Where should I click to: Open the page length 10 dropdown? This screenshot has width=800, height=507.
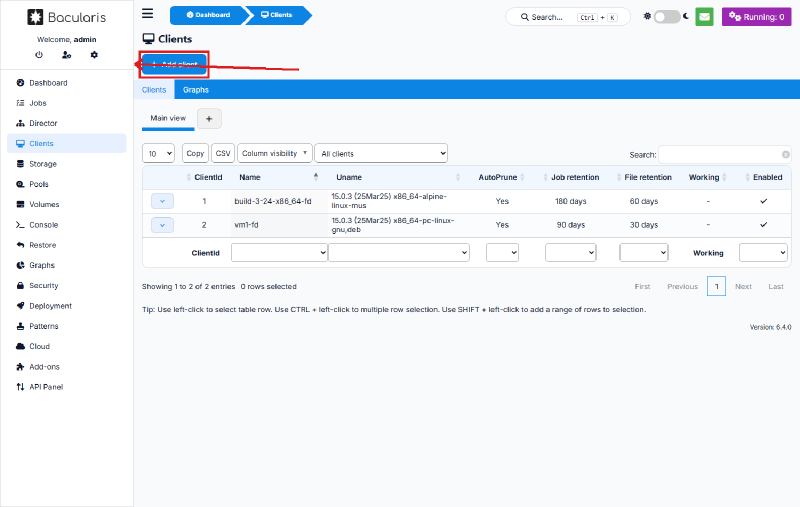158,154
